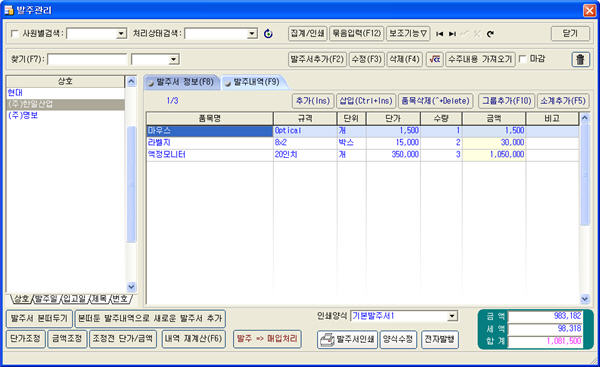Click item table scrollbar down arrow
600x367 pixels.
point(585,299)
